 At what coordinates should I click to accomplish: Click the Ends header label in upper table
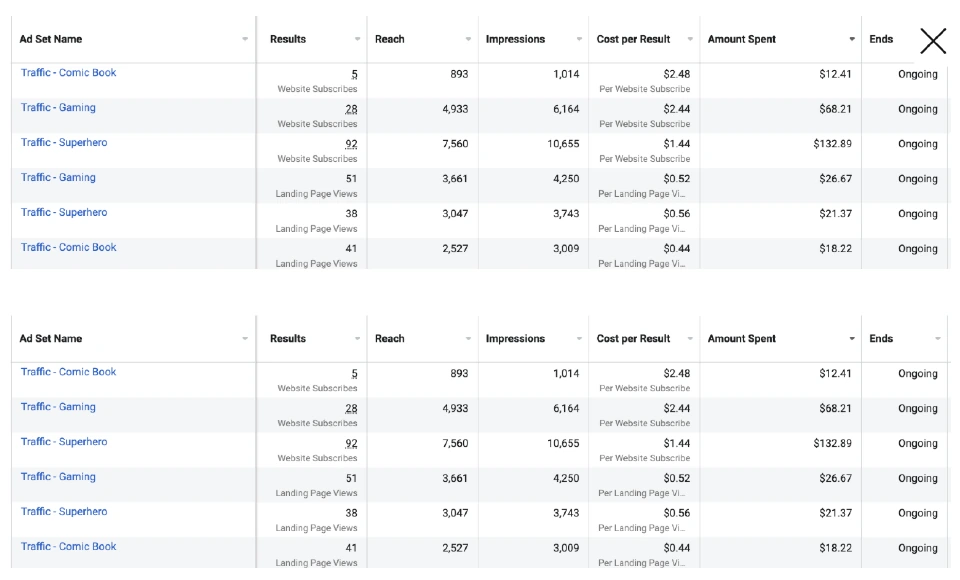[x=881, y=39]
